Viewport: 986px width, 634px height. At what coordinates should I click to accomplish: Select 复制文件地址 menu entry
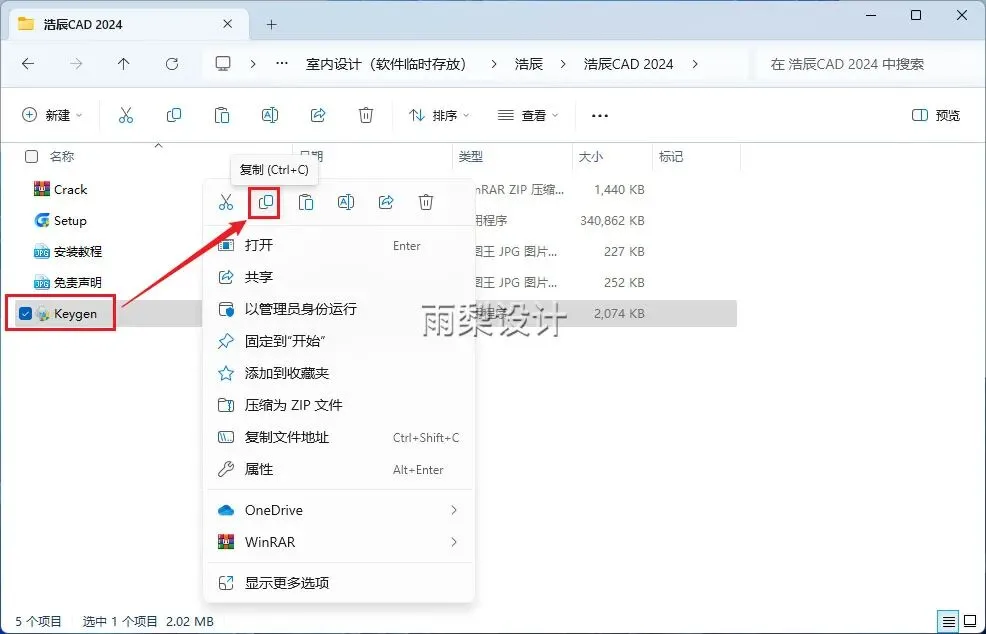[340, 437]
